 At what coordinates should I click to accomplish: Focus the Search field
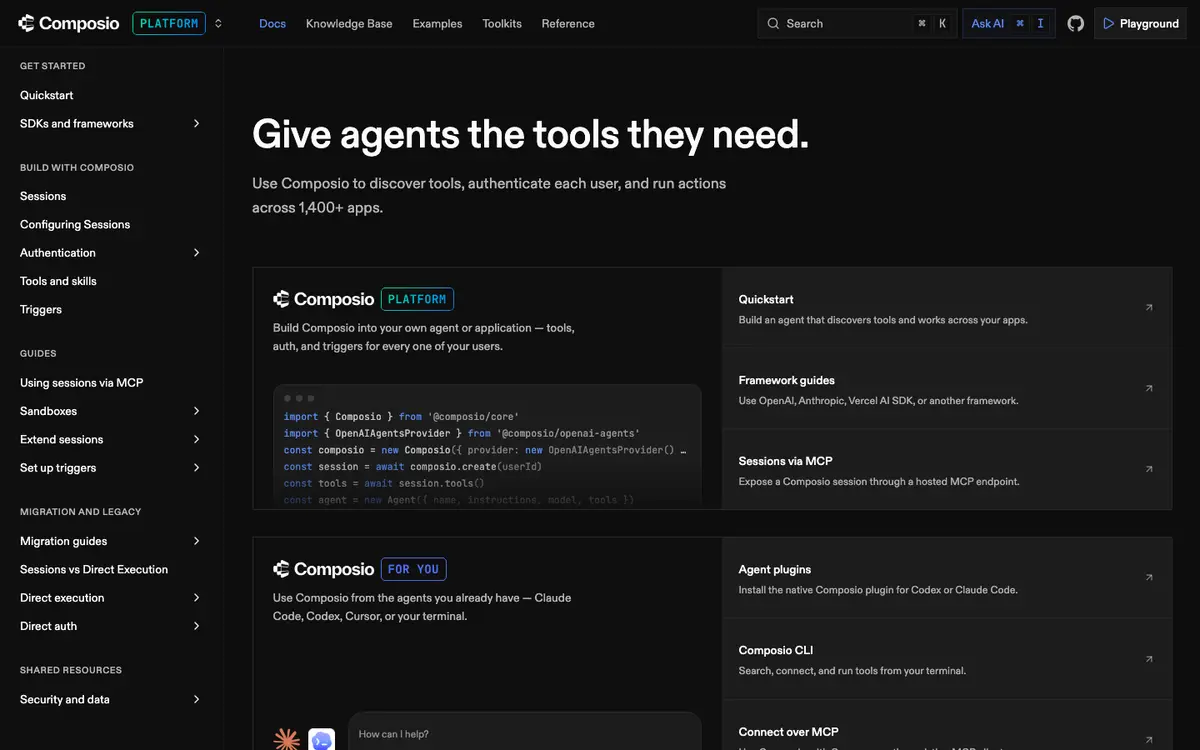857,23
